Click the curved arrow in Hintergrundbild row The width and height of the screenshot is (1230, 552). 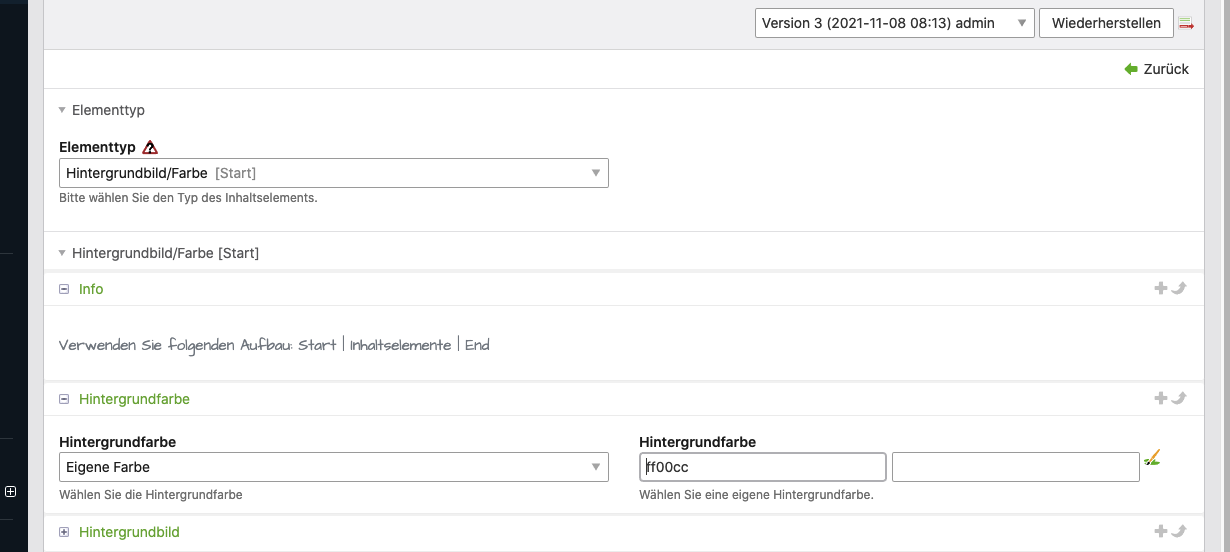[1178, 532]
